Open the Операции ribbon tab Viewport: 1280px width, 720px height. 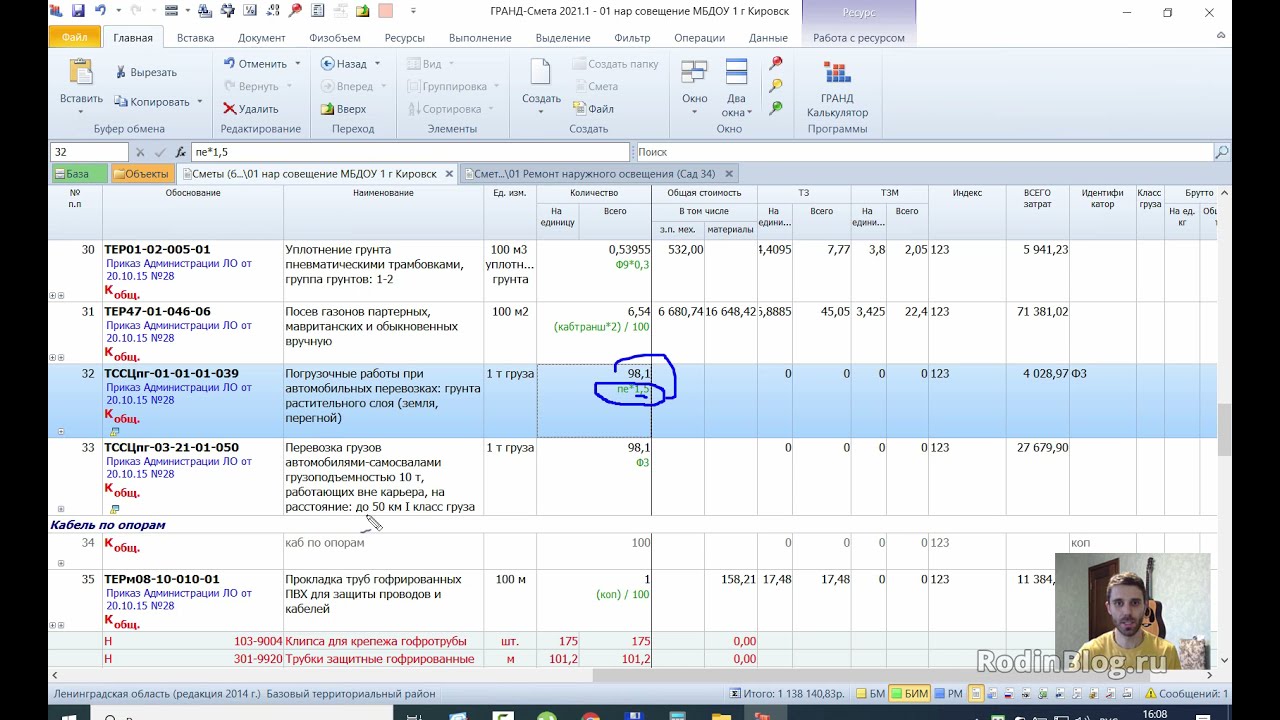699,38
